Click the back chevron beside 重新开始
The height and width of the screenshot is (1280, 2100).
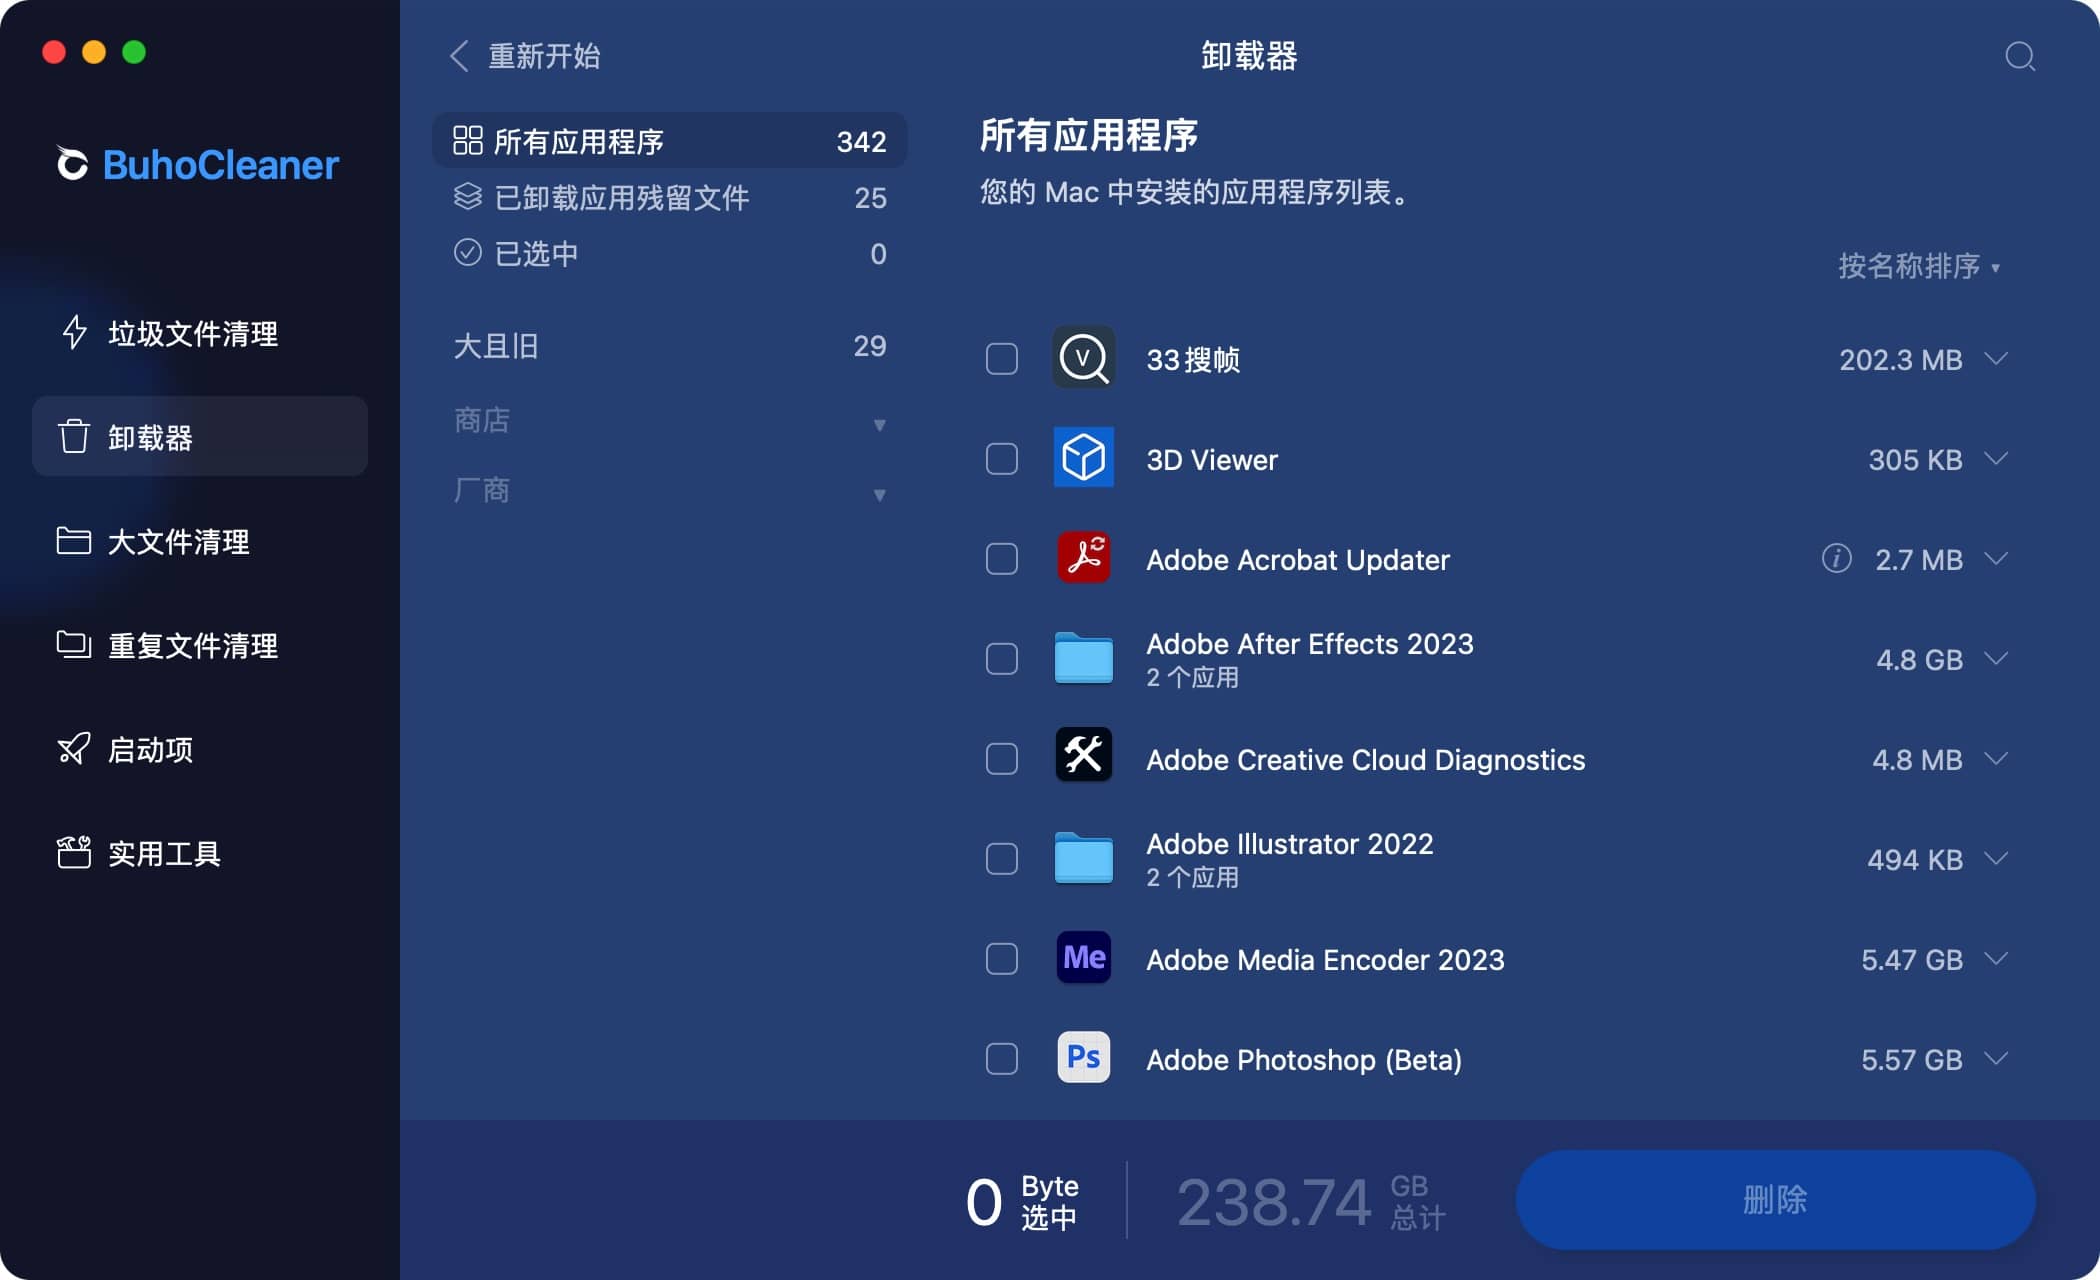[x=459, y=56]
